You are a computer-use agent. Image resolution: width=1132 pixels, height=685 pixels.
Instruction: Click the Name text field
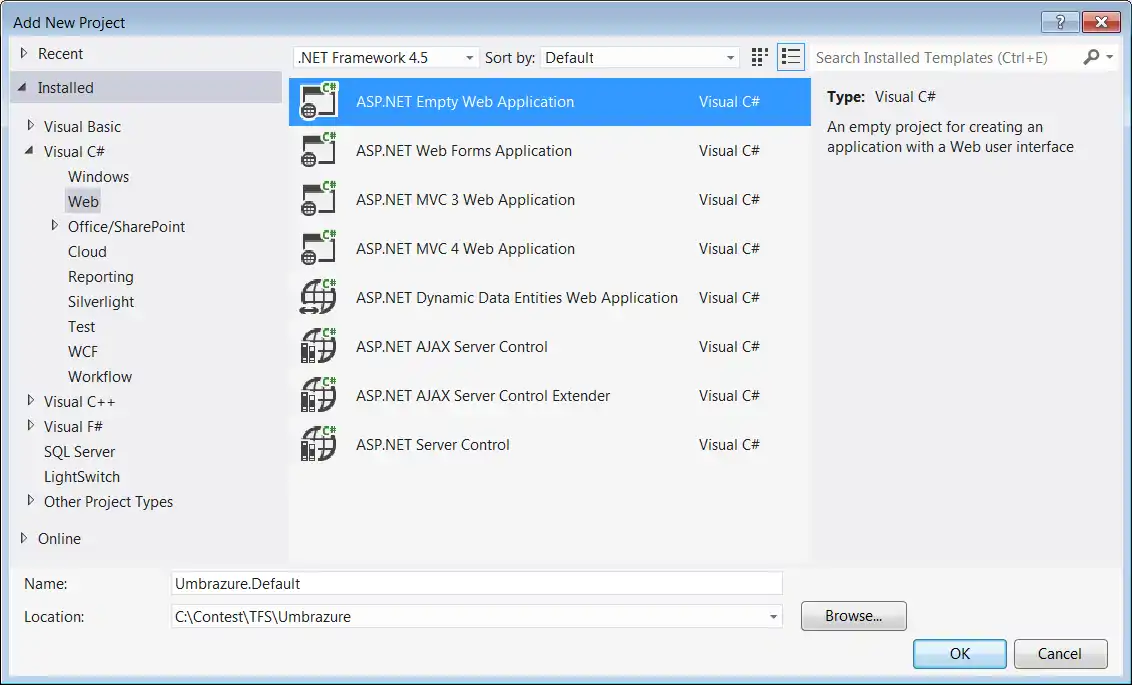coord(476,583)
